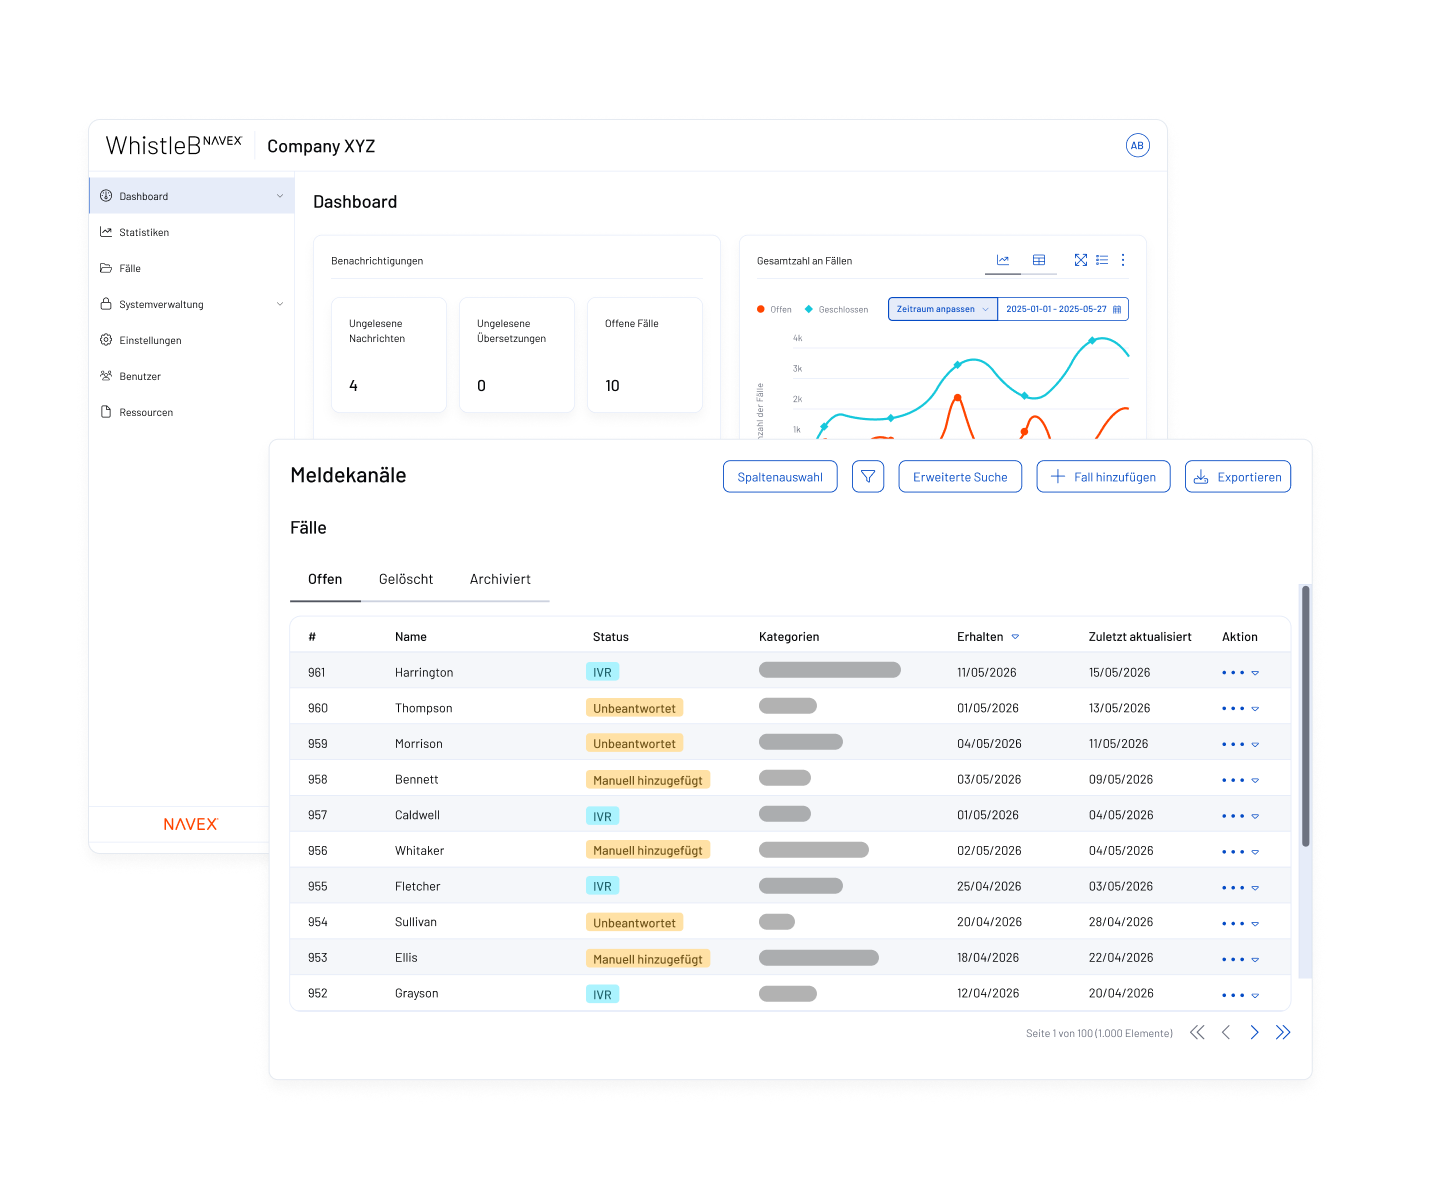Go to previous page of cases

pos(1226,1033)
